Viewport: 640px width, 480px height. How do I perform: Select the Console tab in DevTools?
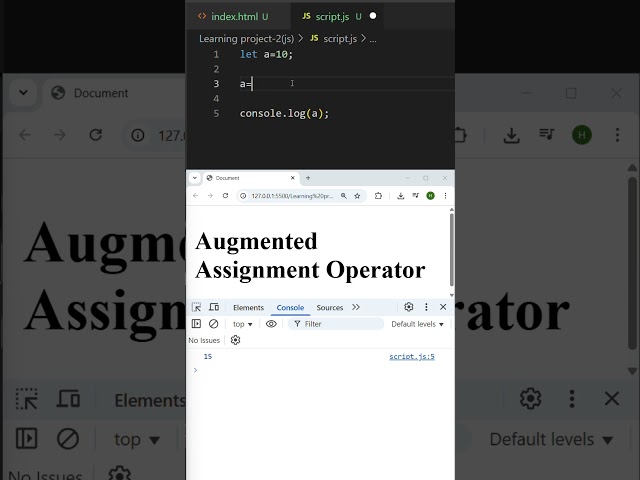point(290,308)
